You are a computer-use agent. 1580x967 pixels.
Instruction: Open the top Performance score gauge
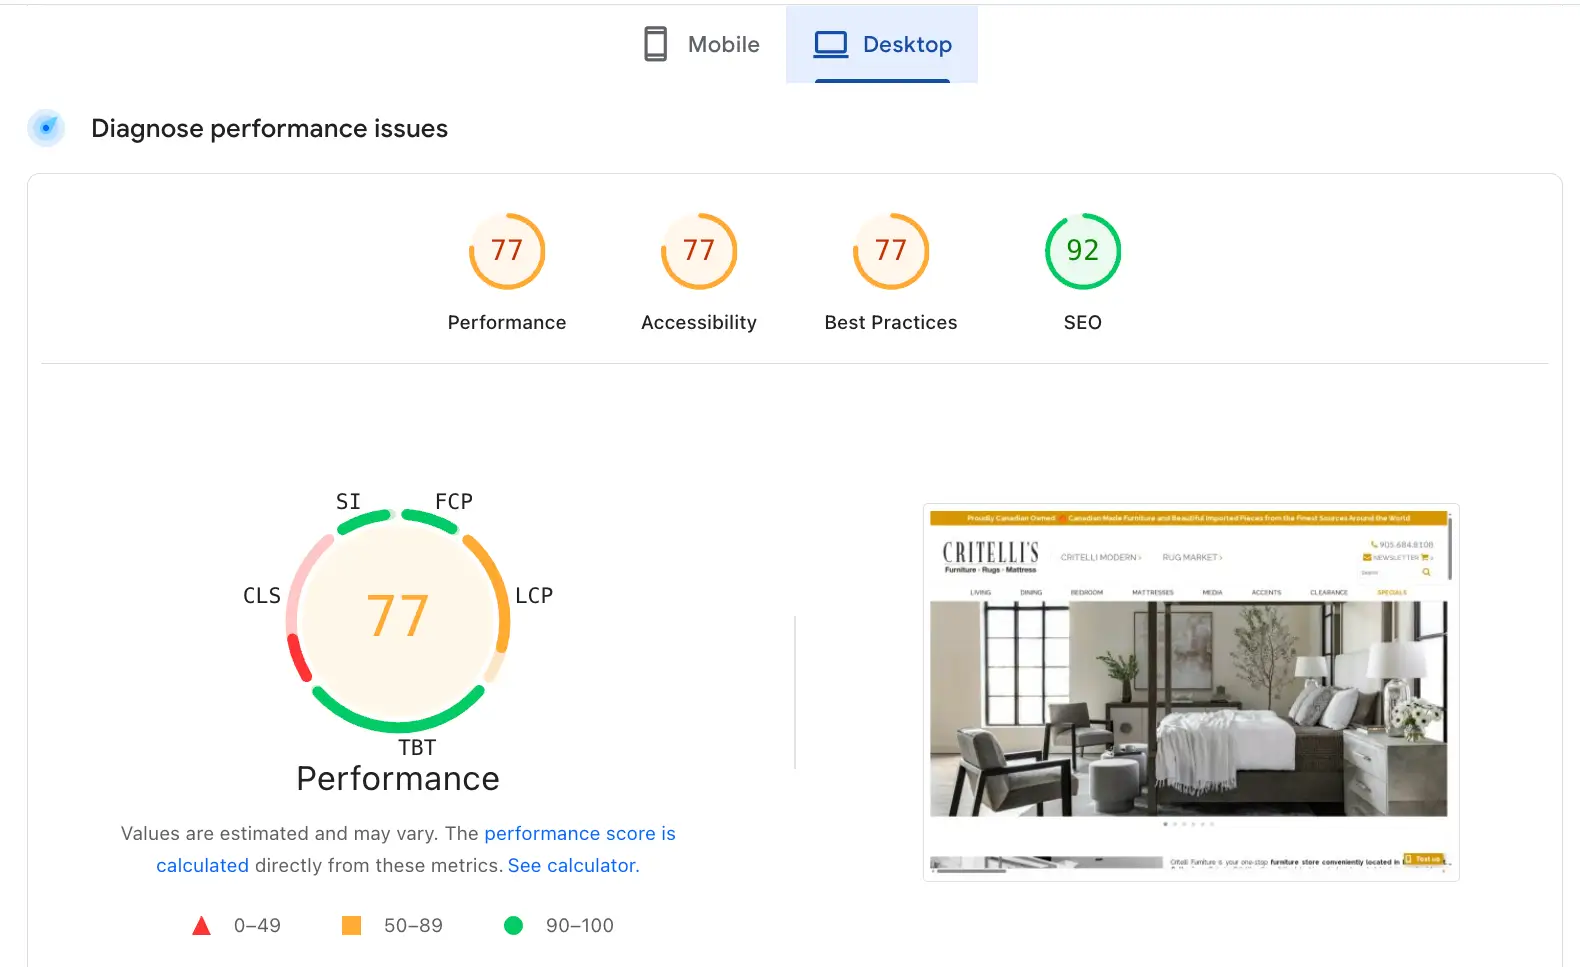click(x=507, y=251)
